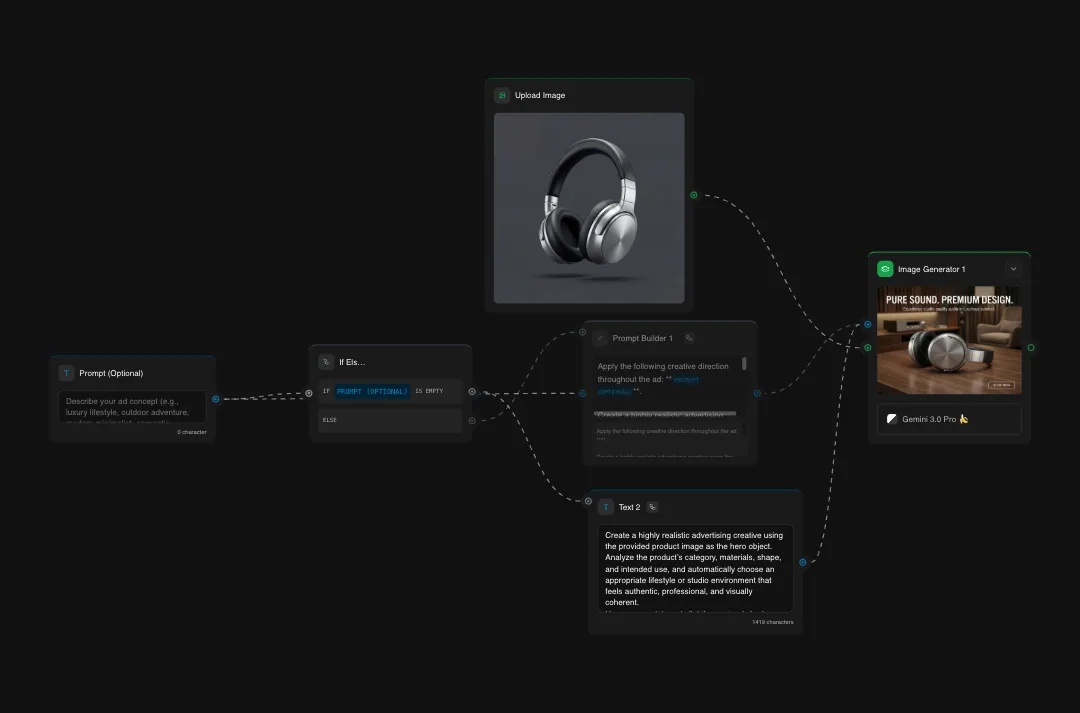Select the PROMPT (OPTIONAL) variable chip
Image resolution: width=1080 pixels, height=713 pixels.
(x=372, y=391)
